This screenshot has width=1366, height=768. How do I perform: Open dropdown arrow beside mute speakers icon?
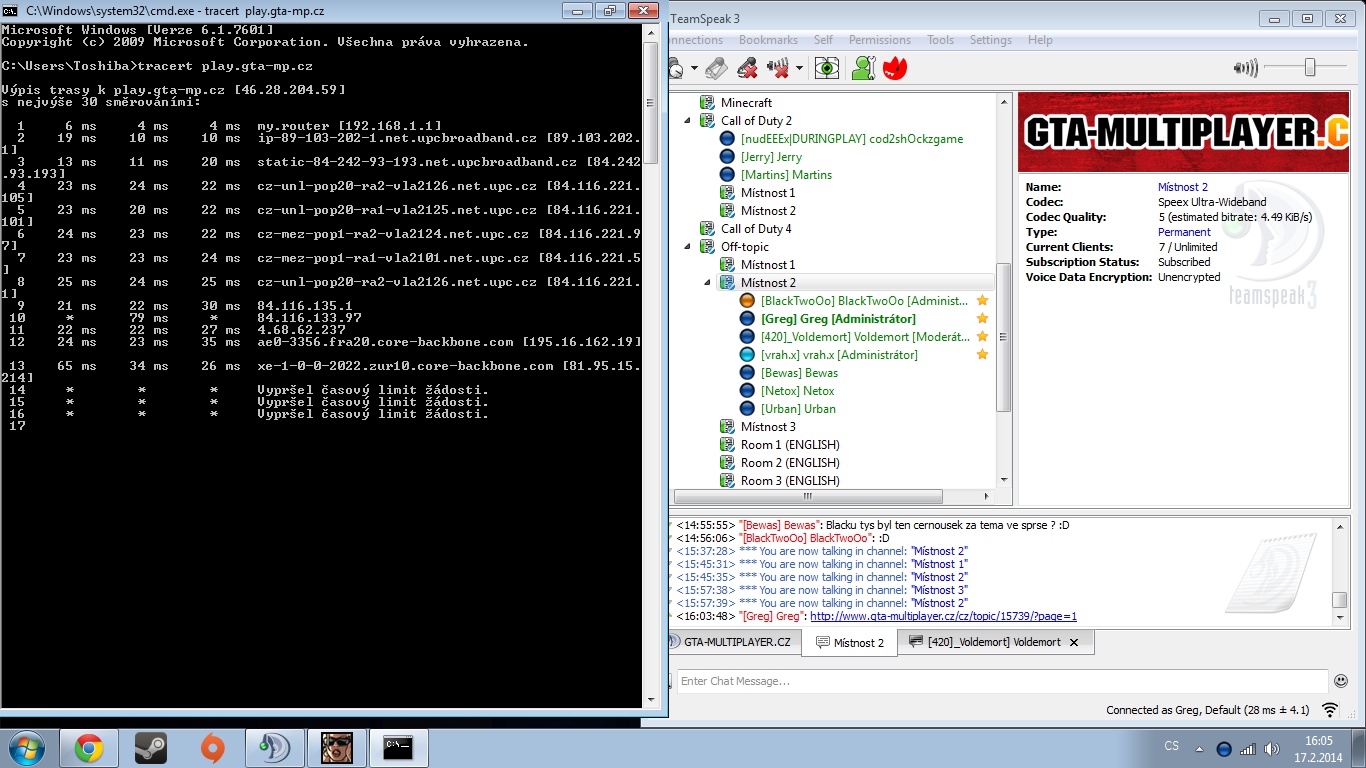[x=800, y=69]
